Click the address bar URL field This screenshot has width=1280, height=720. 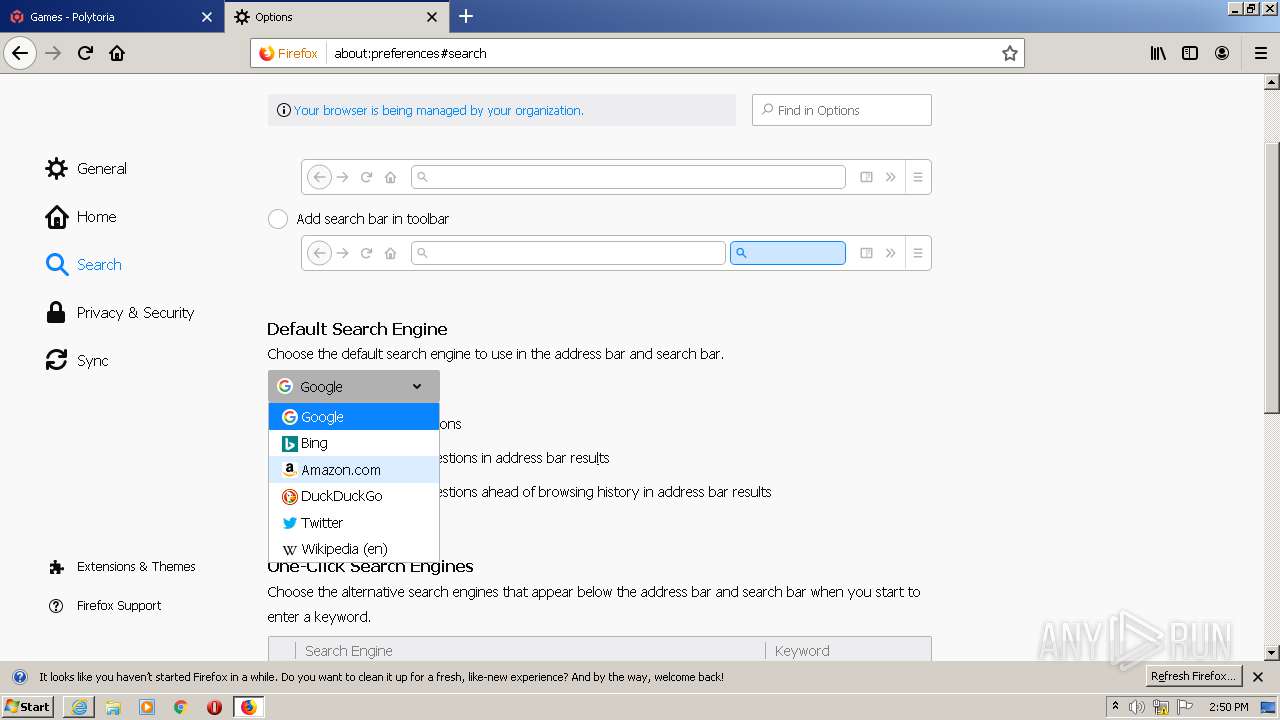coord(660,53)
